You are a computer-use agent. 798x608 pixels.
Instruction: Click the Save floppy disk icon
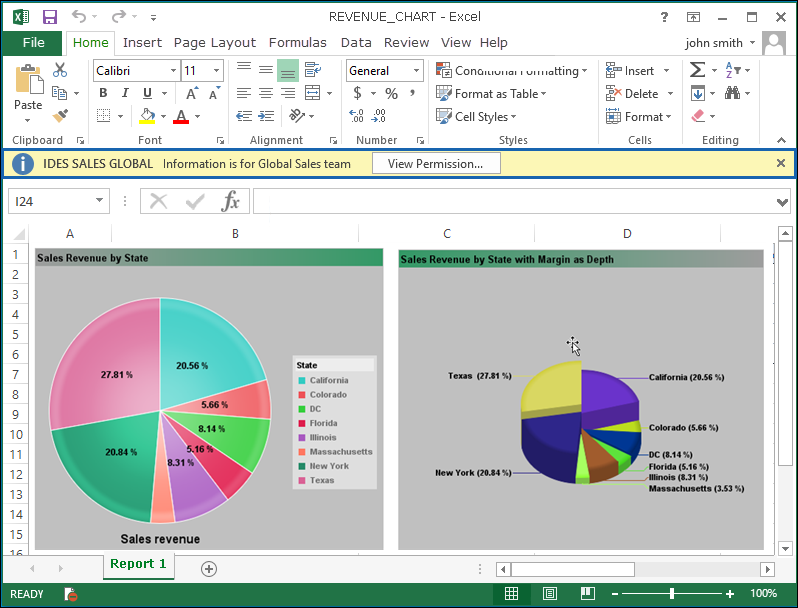coord(49,17)
